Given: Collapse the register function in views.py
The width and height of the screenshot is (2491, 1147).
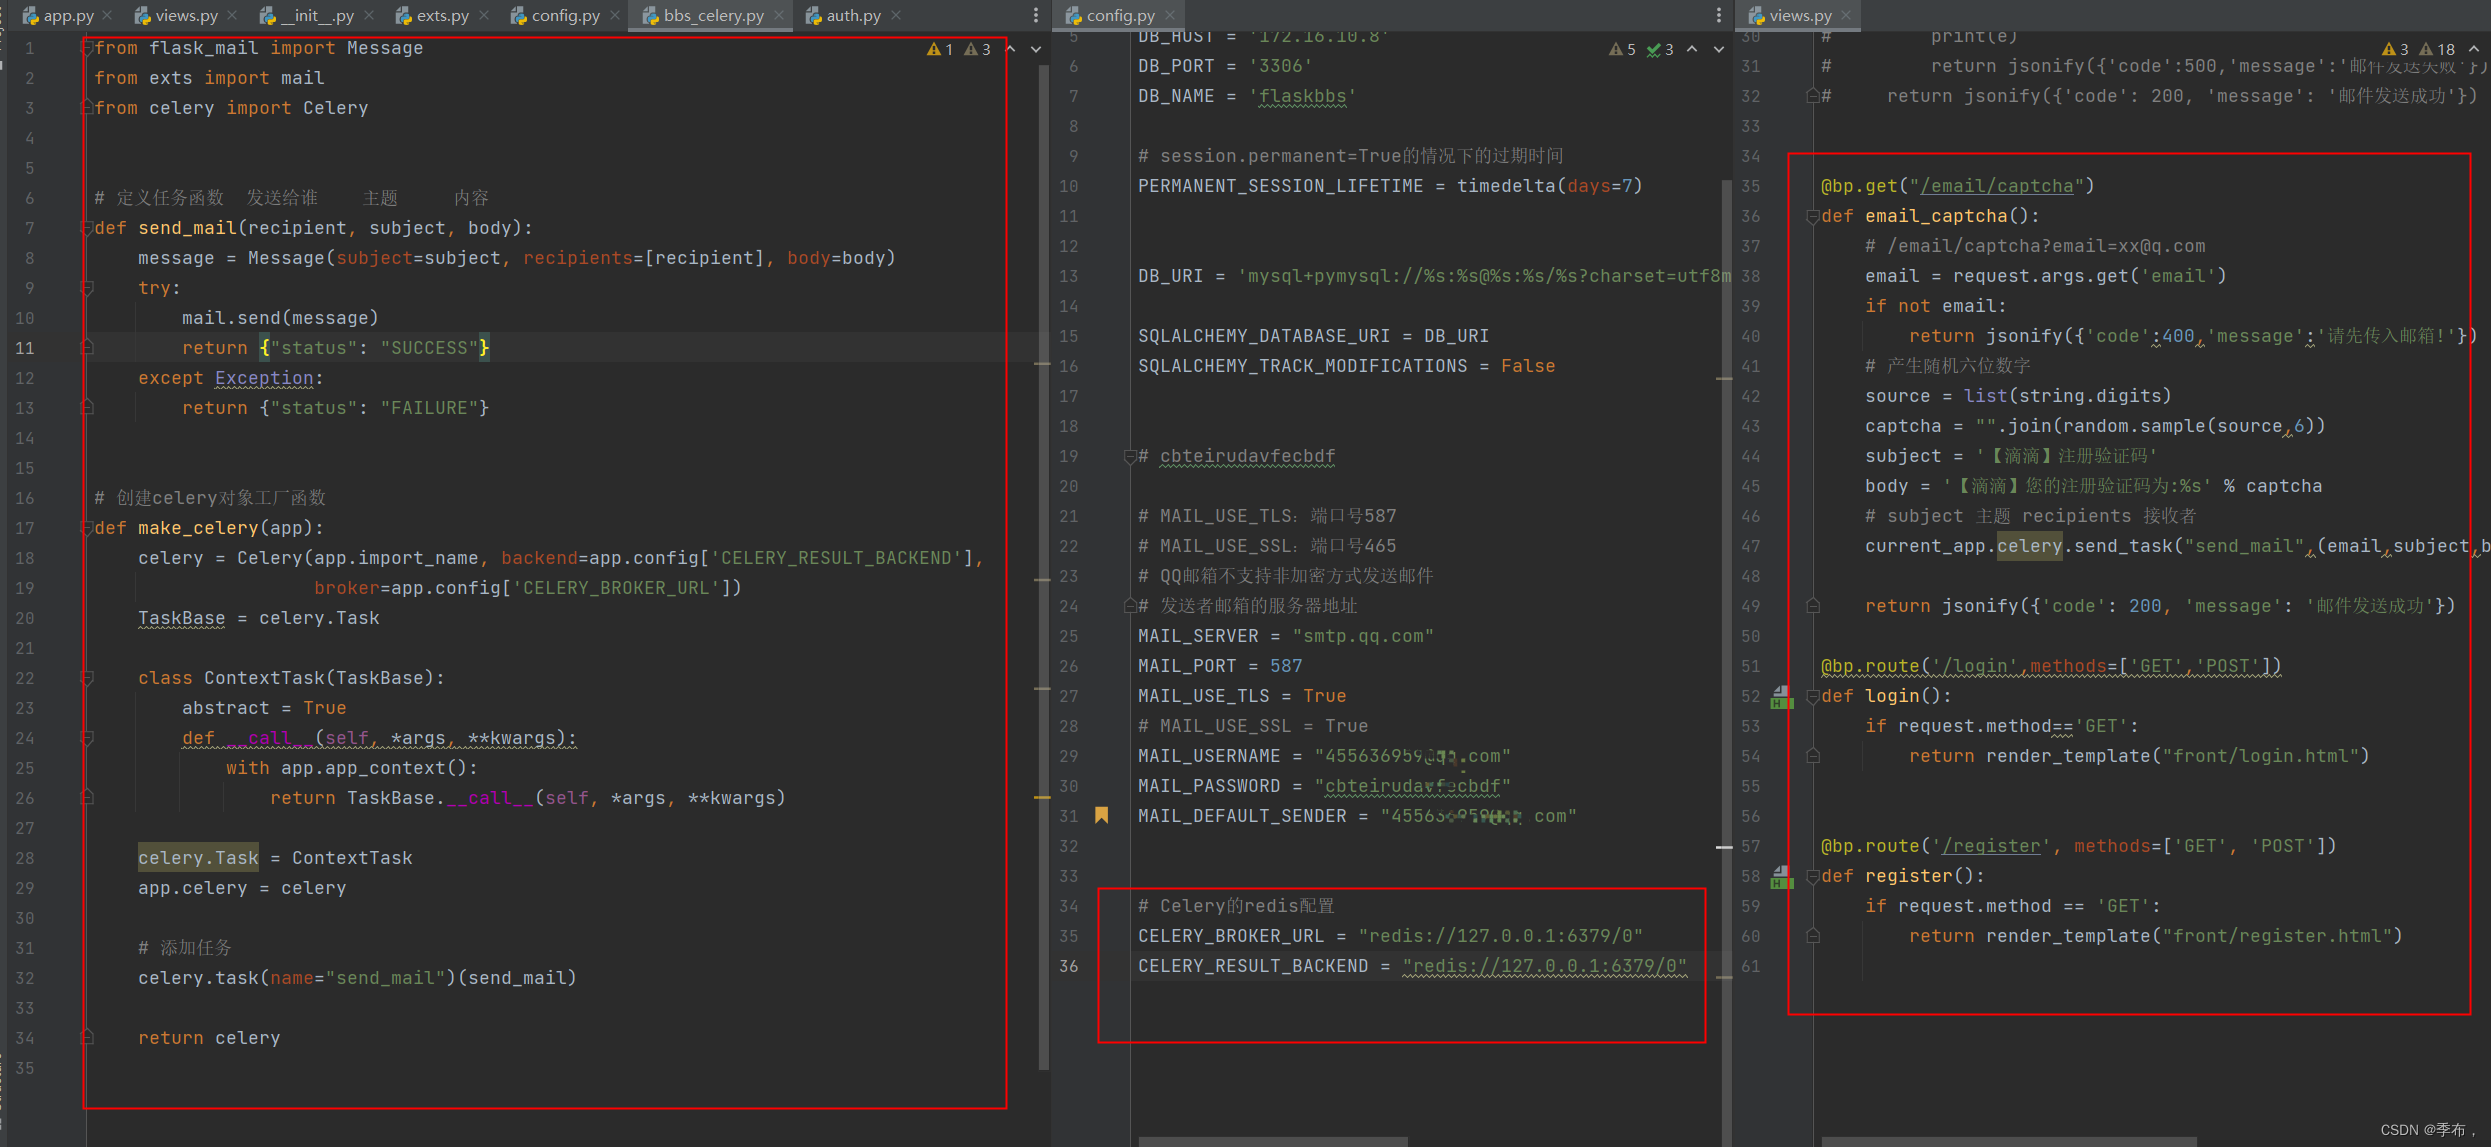Looking at the screenshot, I should [x=1812, y=876].
